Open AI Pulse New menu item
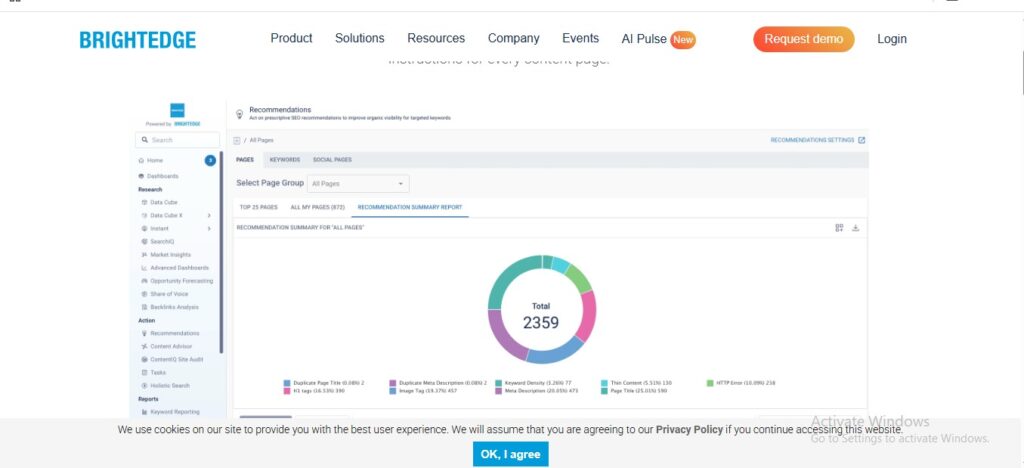Image resolution: width=1024 pixels, height=468 pixels. 658,39
